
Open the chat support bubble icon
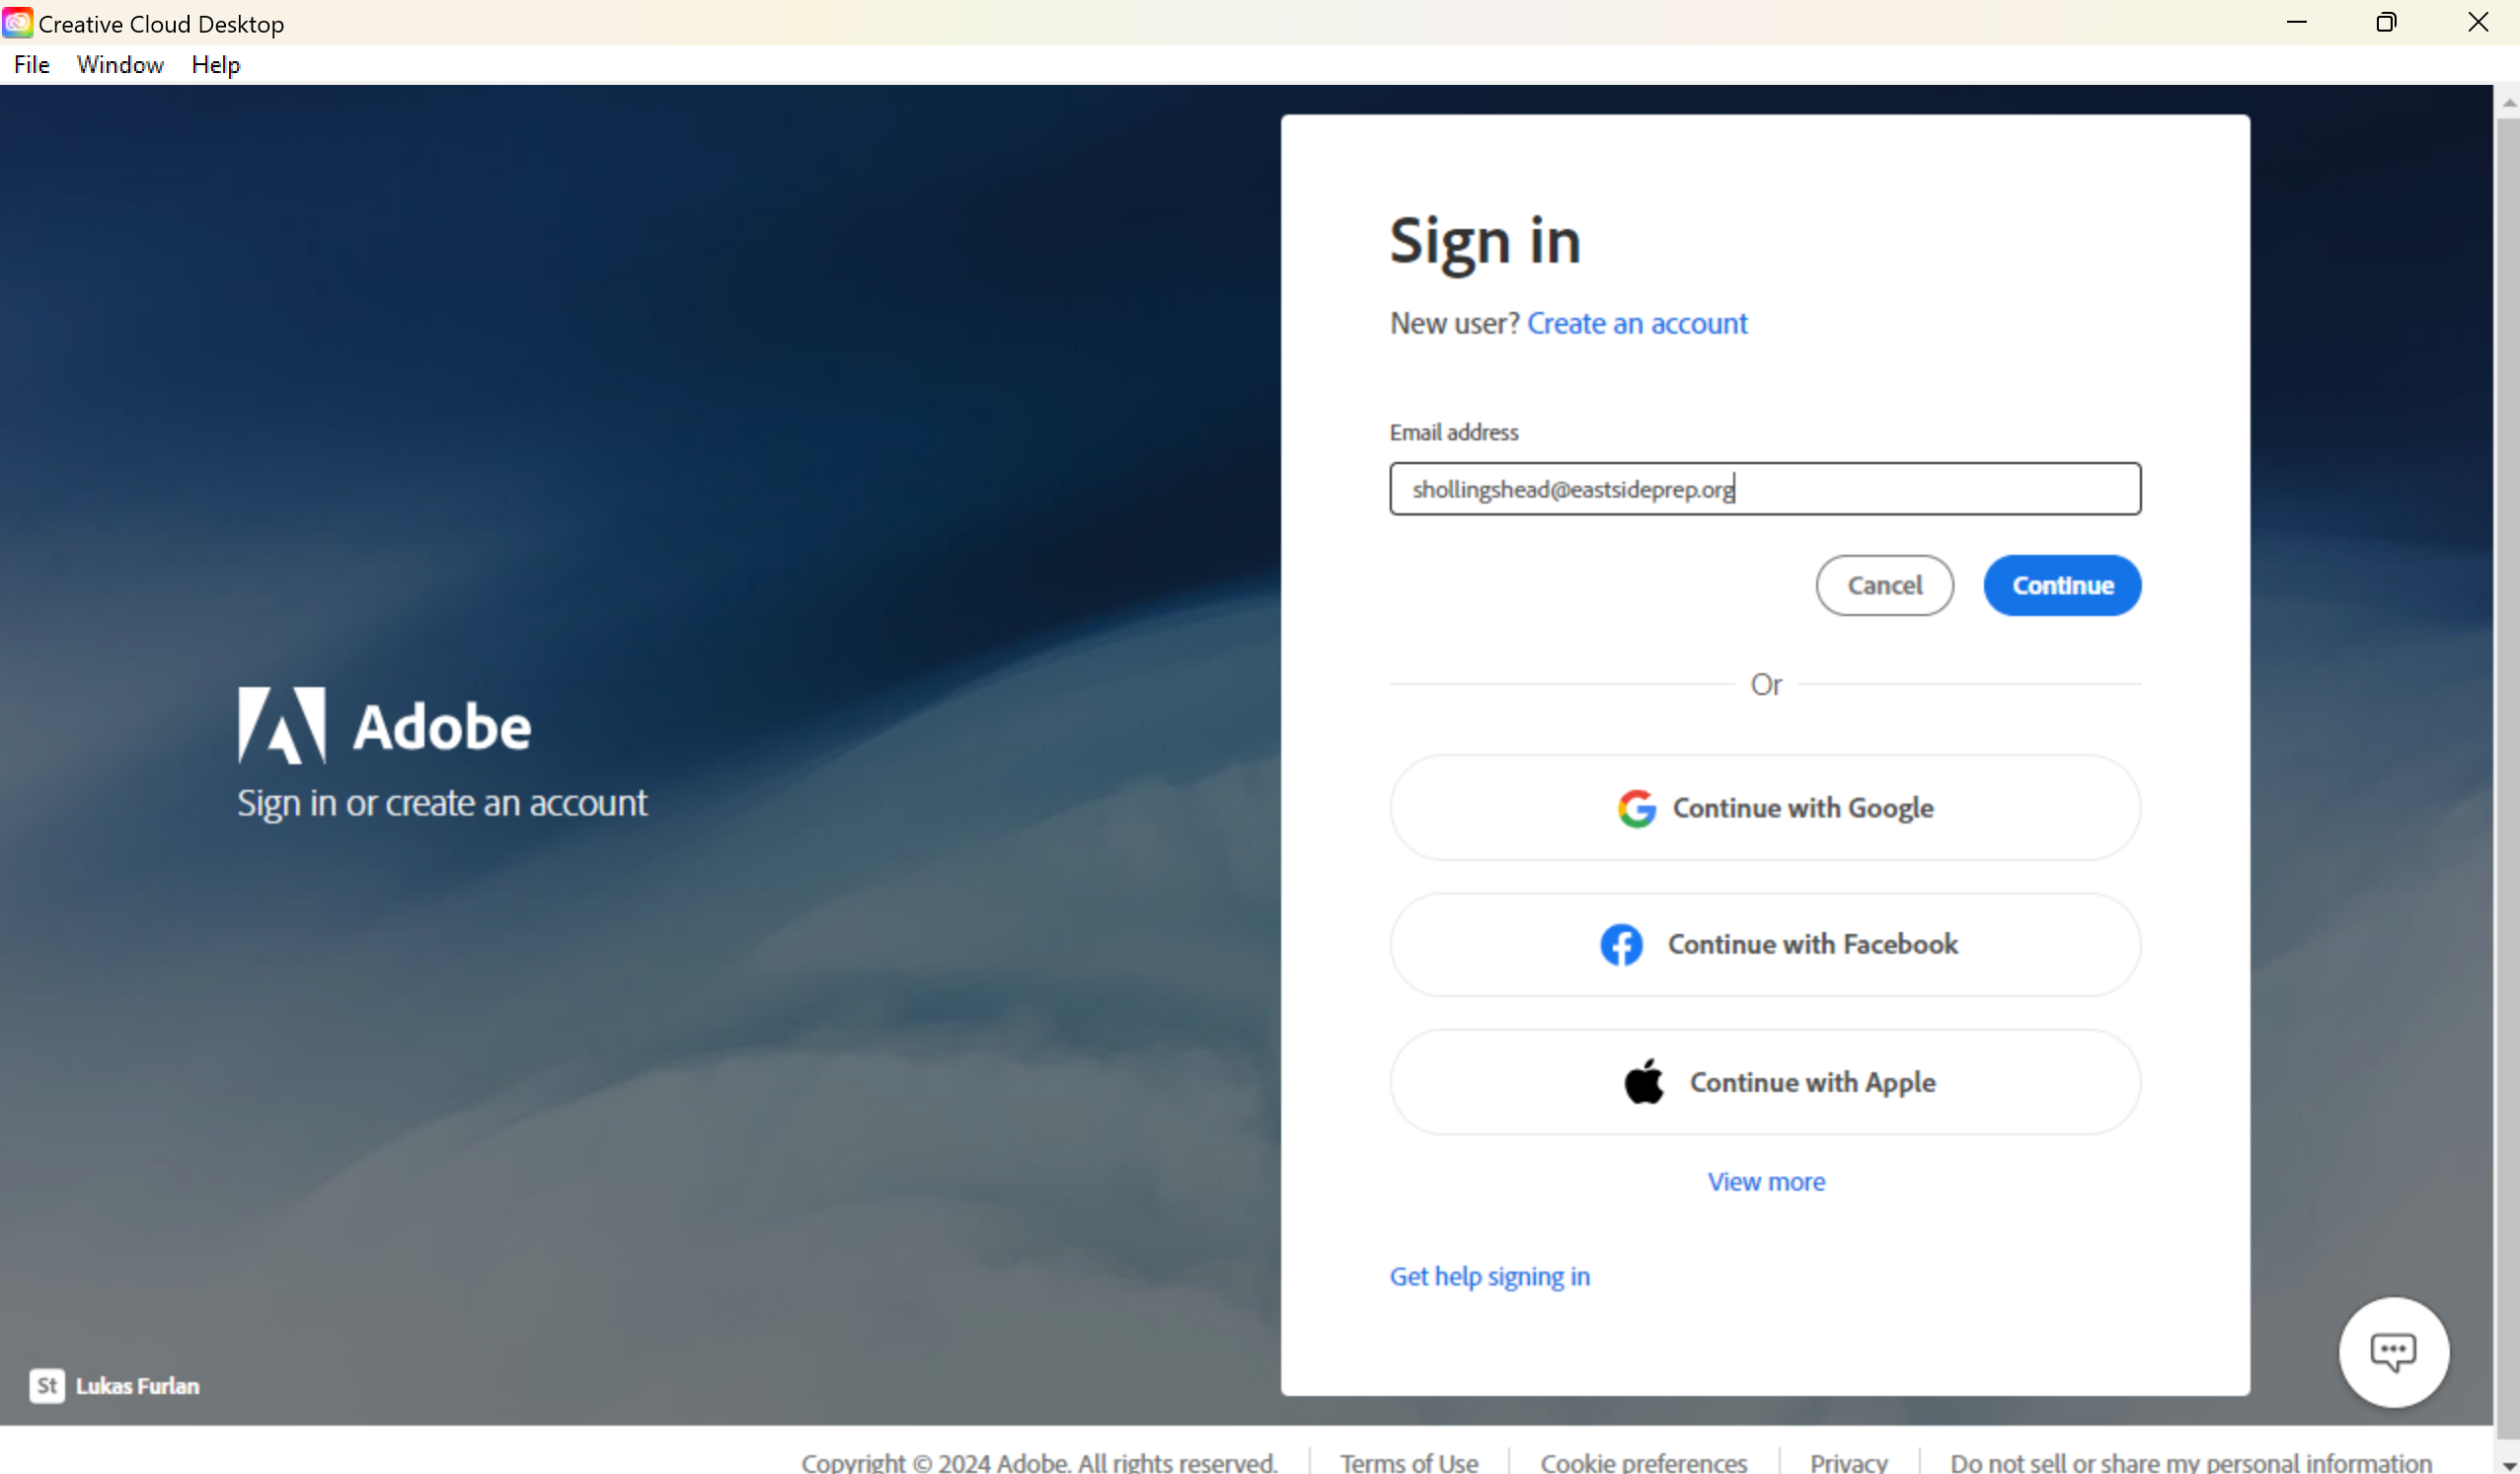tap(2393, 1352)
